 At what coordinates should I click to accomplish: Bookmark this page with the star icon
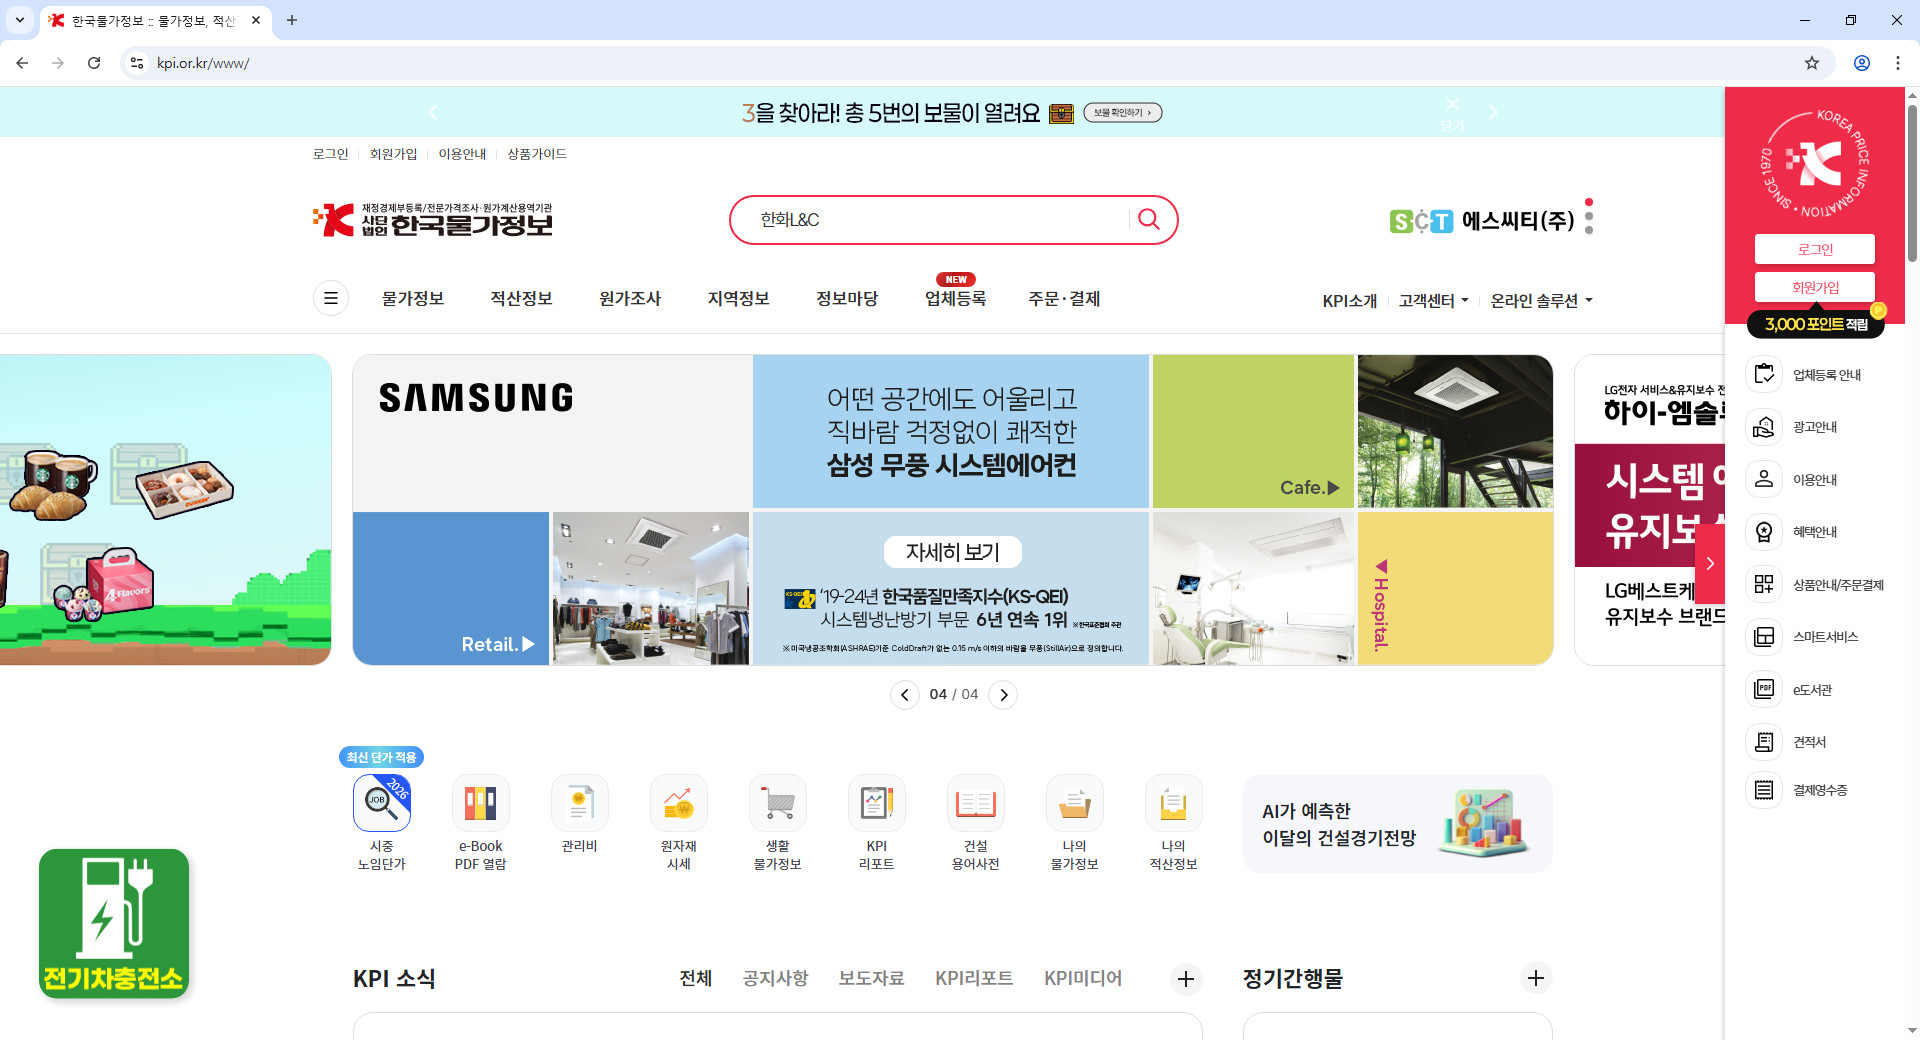1812,63
